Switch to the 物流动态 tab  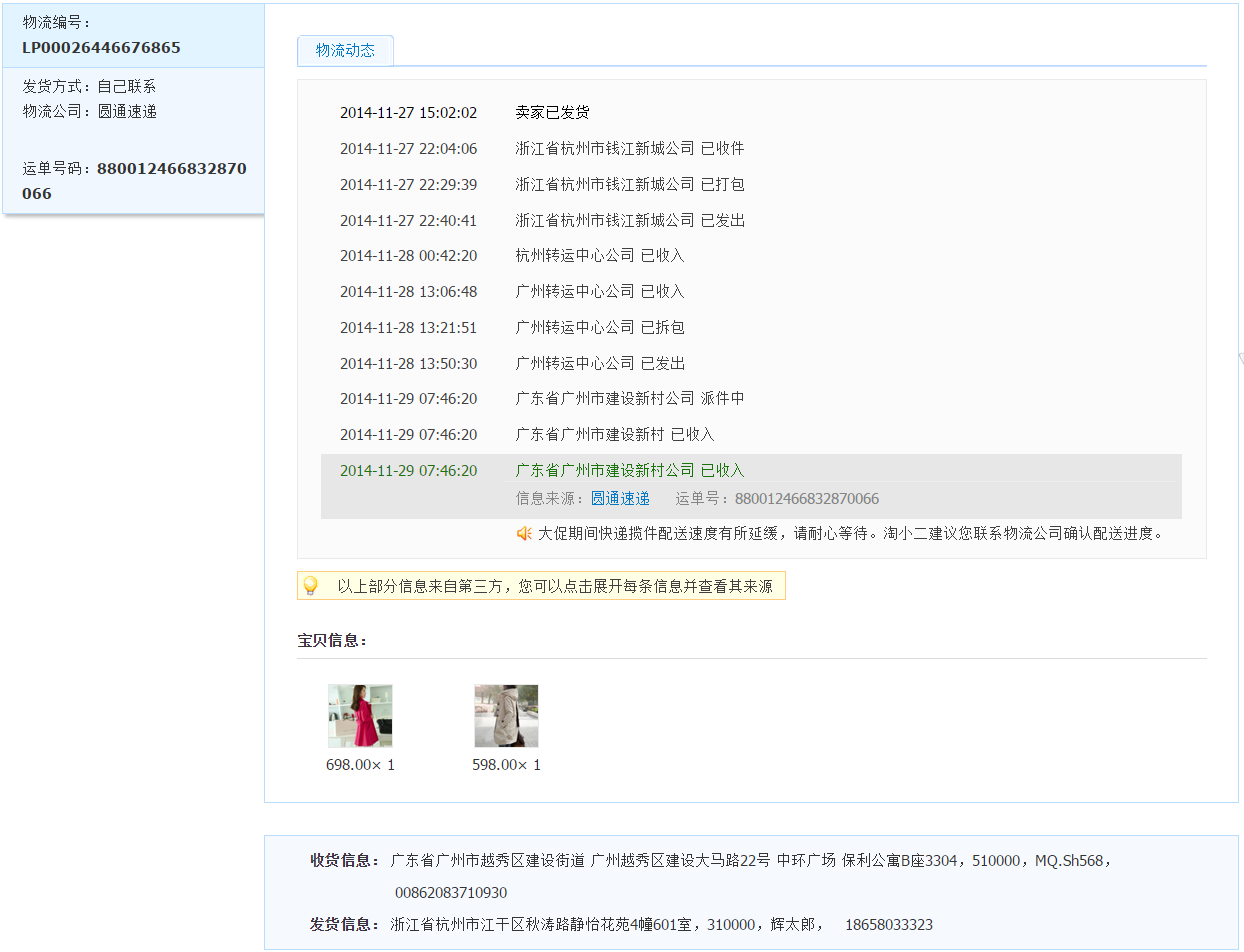coord(345,51)
